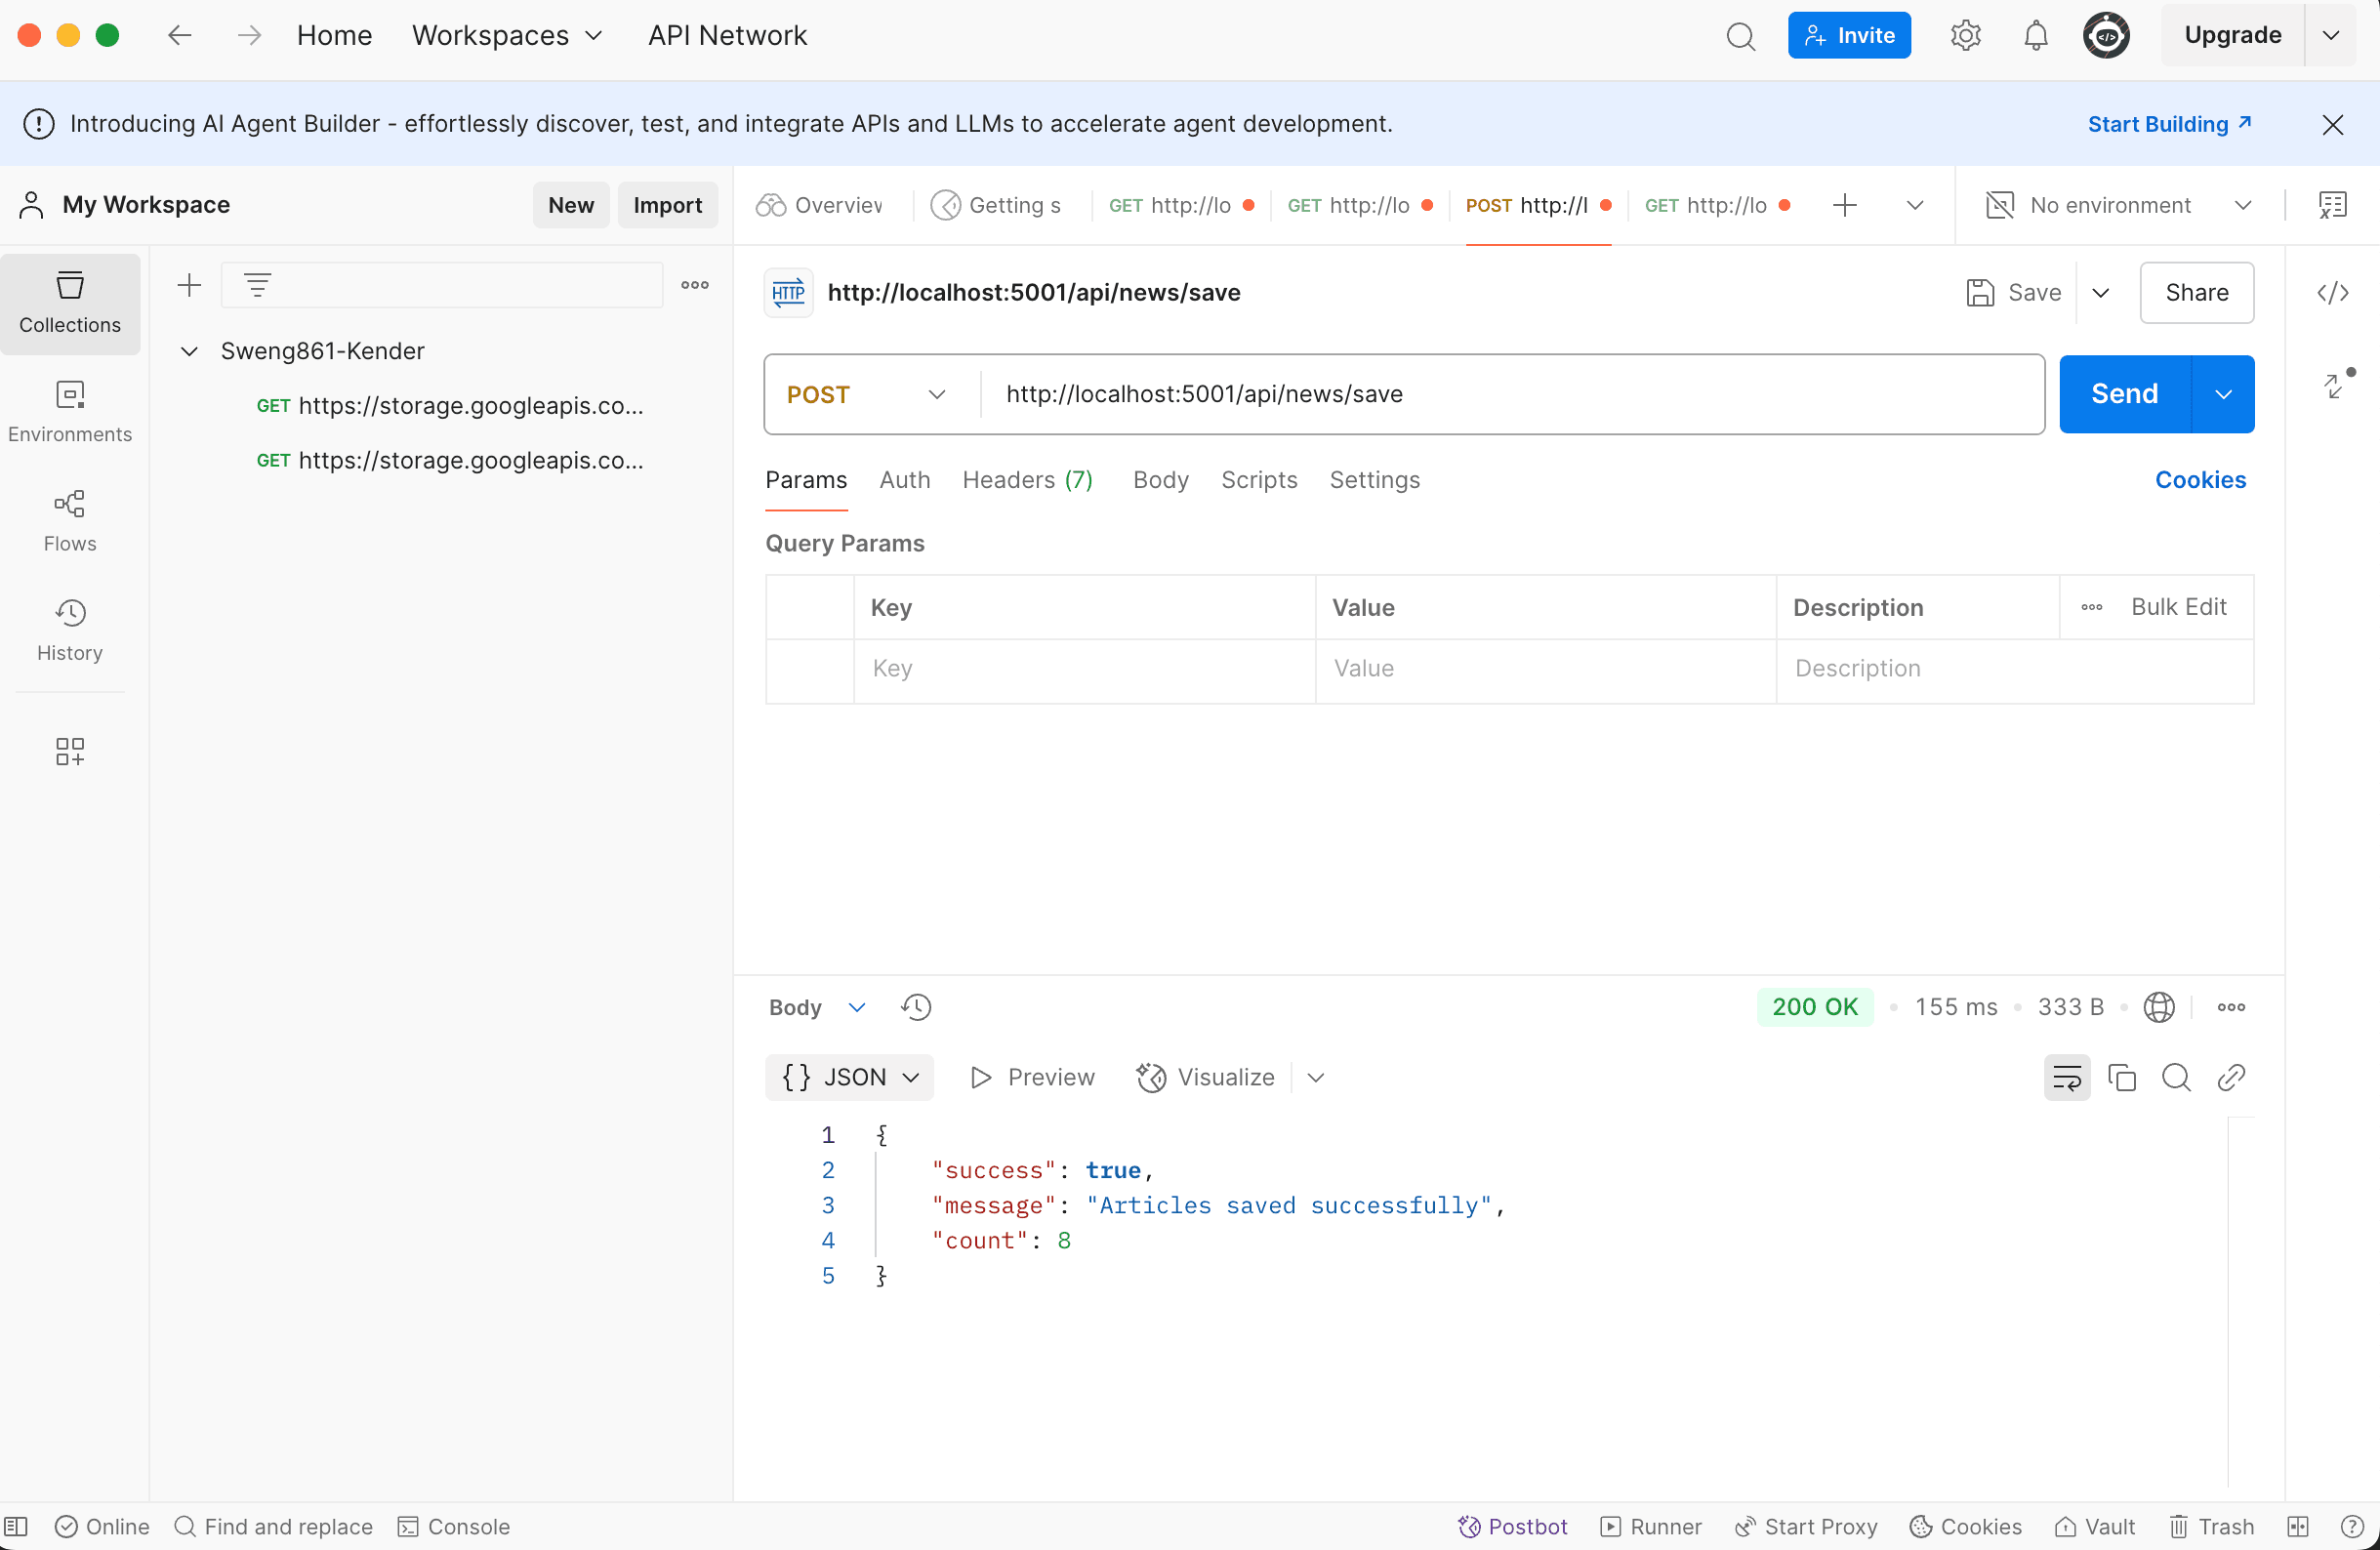Open a new request tab with plus

pyautogui.click(x=1845, y=205)
